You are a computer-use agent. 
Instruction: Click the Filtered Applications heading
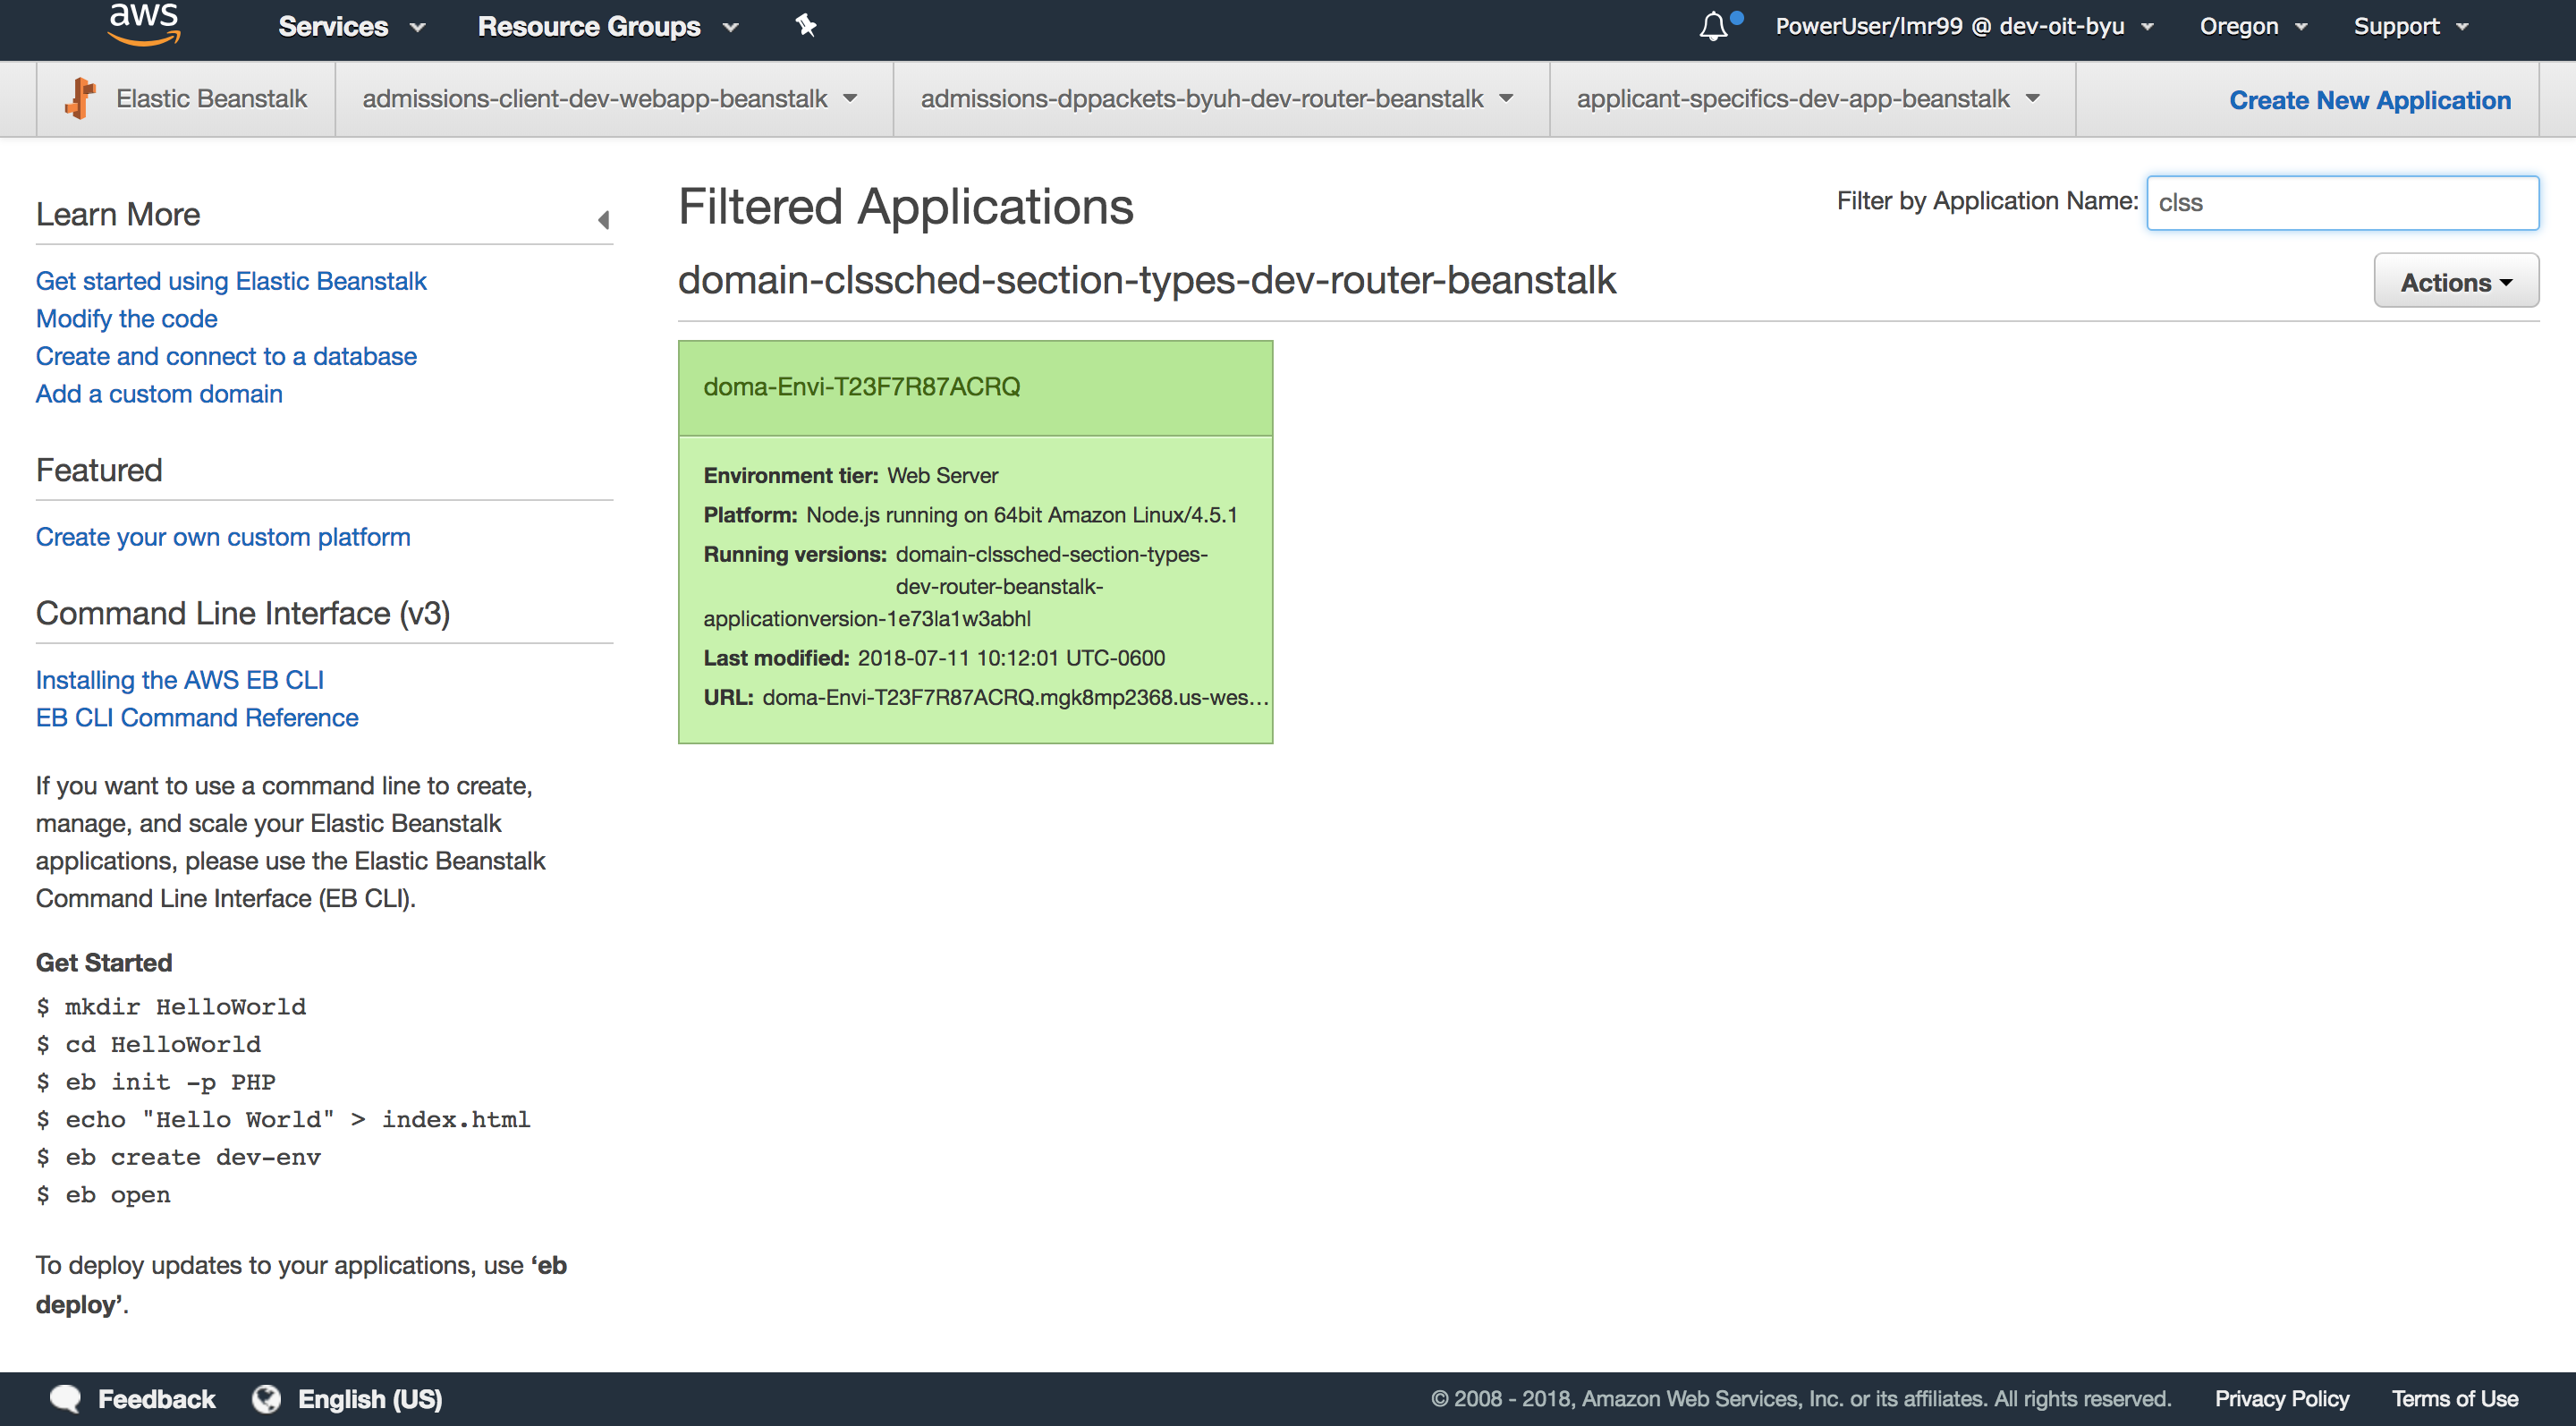click(906, 207)
